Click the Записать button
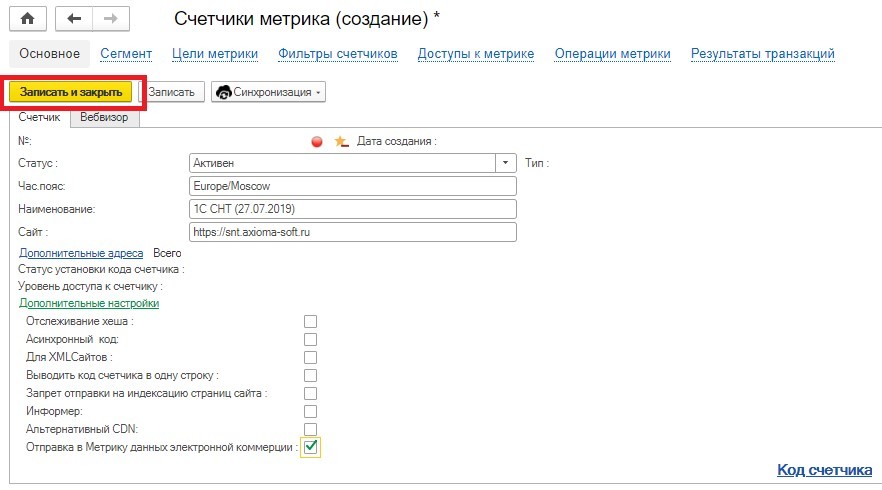This screenshot has width=882, height=490. tap(170, 92)
